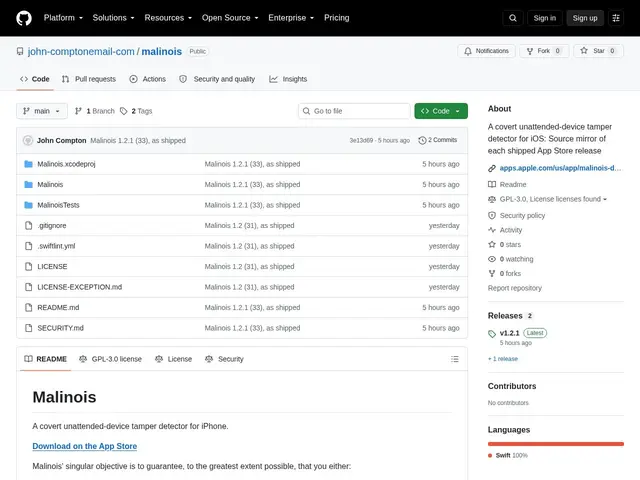Image resolution: width=640 pixels, height=480 pixels.
Task: Select the README tab
Action: pos(45,359)
